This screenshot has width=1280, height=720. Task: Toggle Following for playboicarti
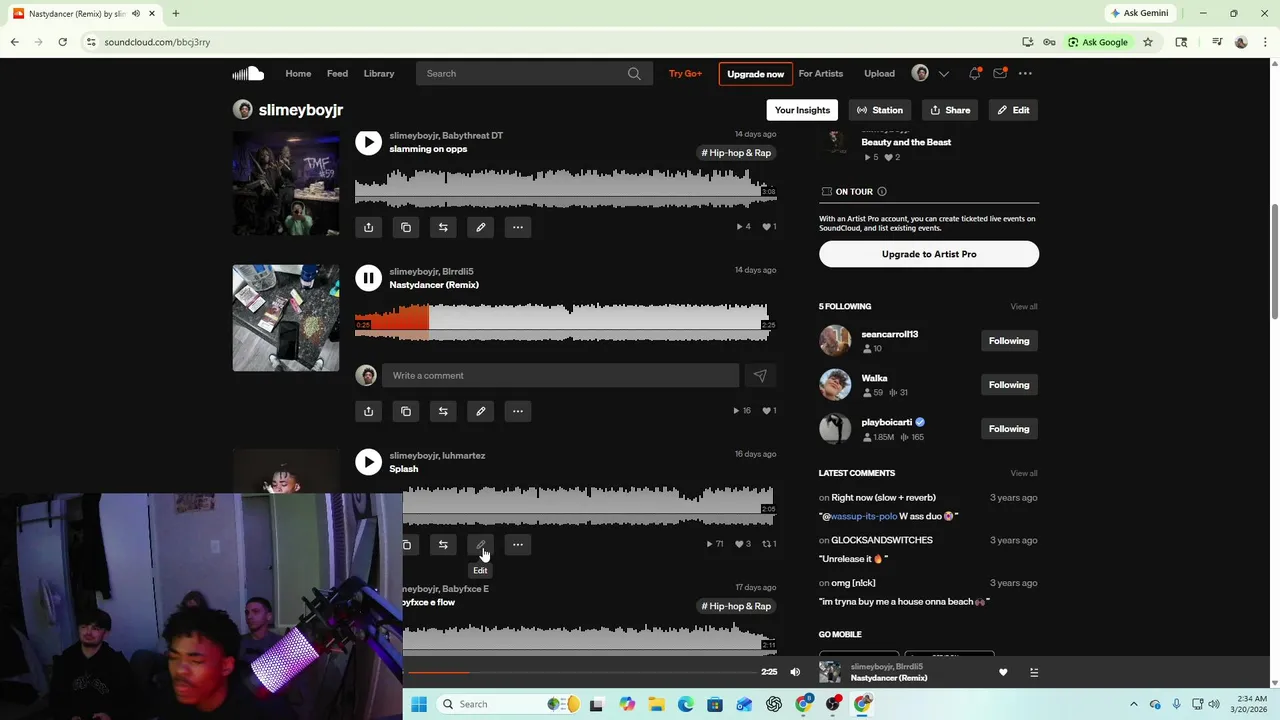[1008, 429]
